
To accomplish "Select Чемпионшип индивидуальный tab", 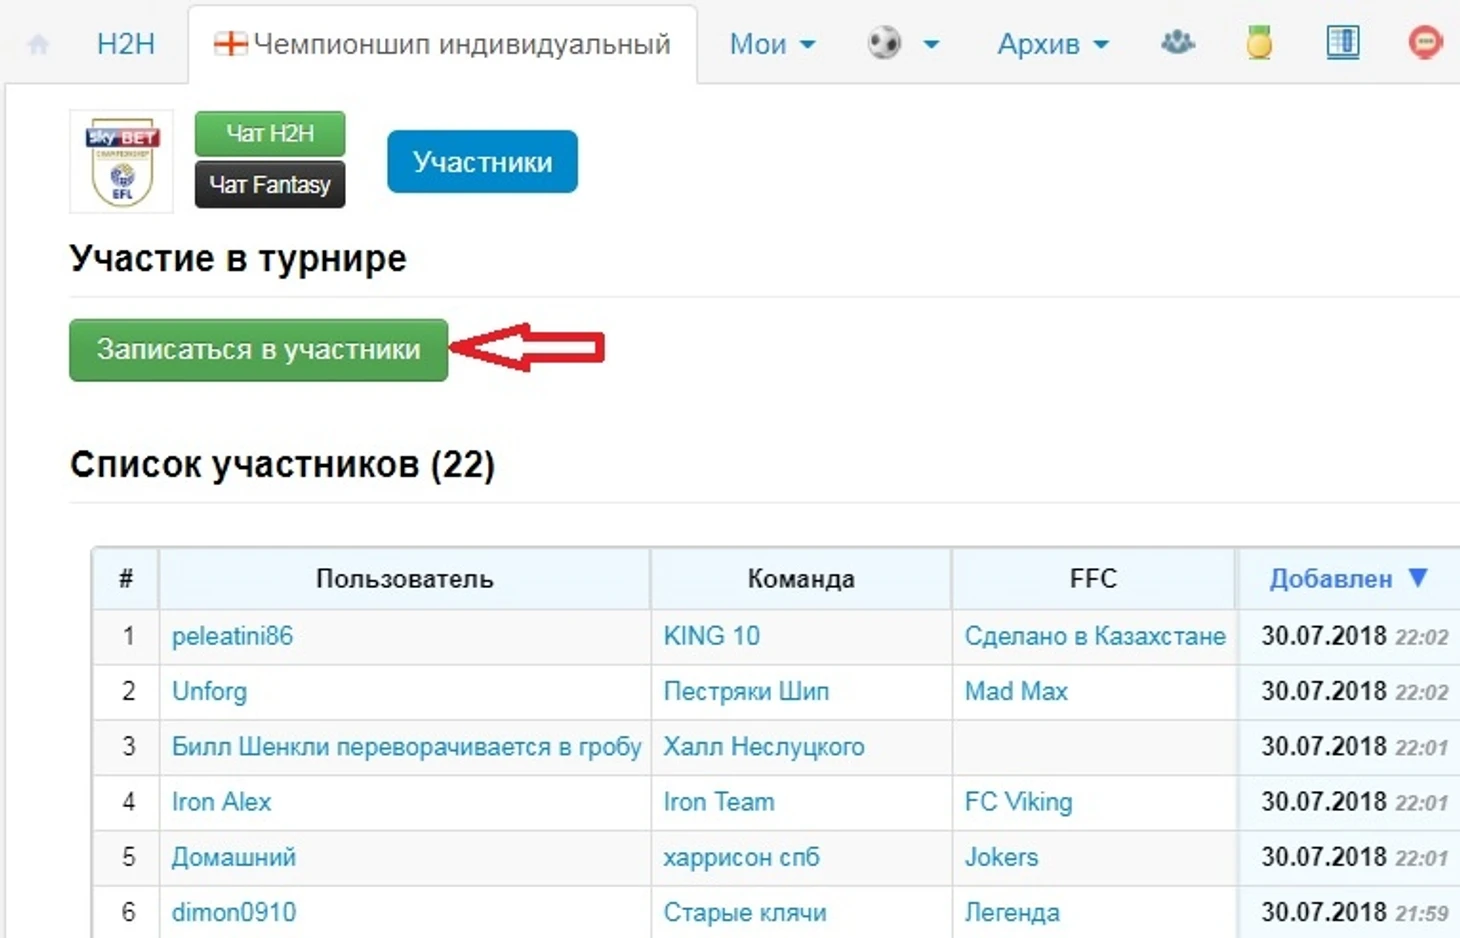I will tap(442, 44).
